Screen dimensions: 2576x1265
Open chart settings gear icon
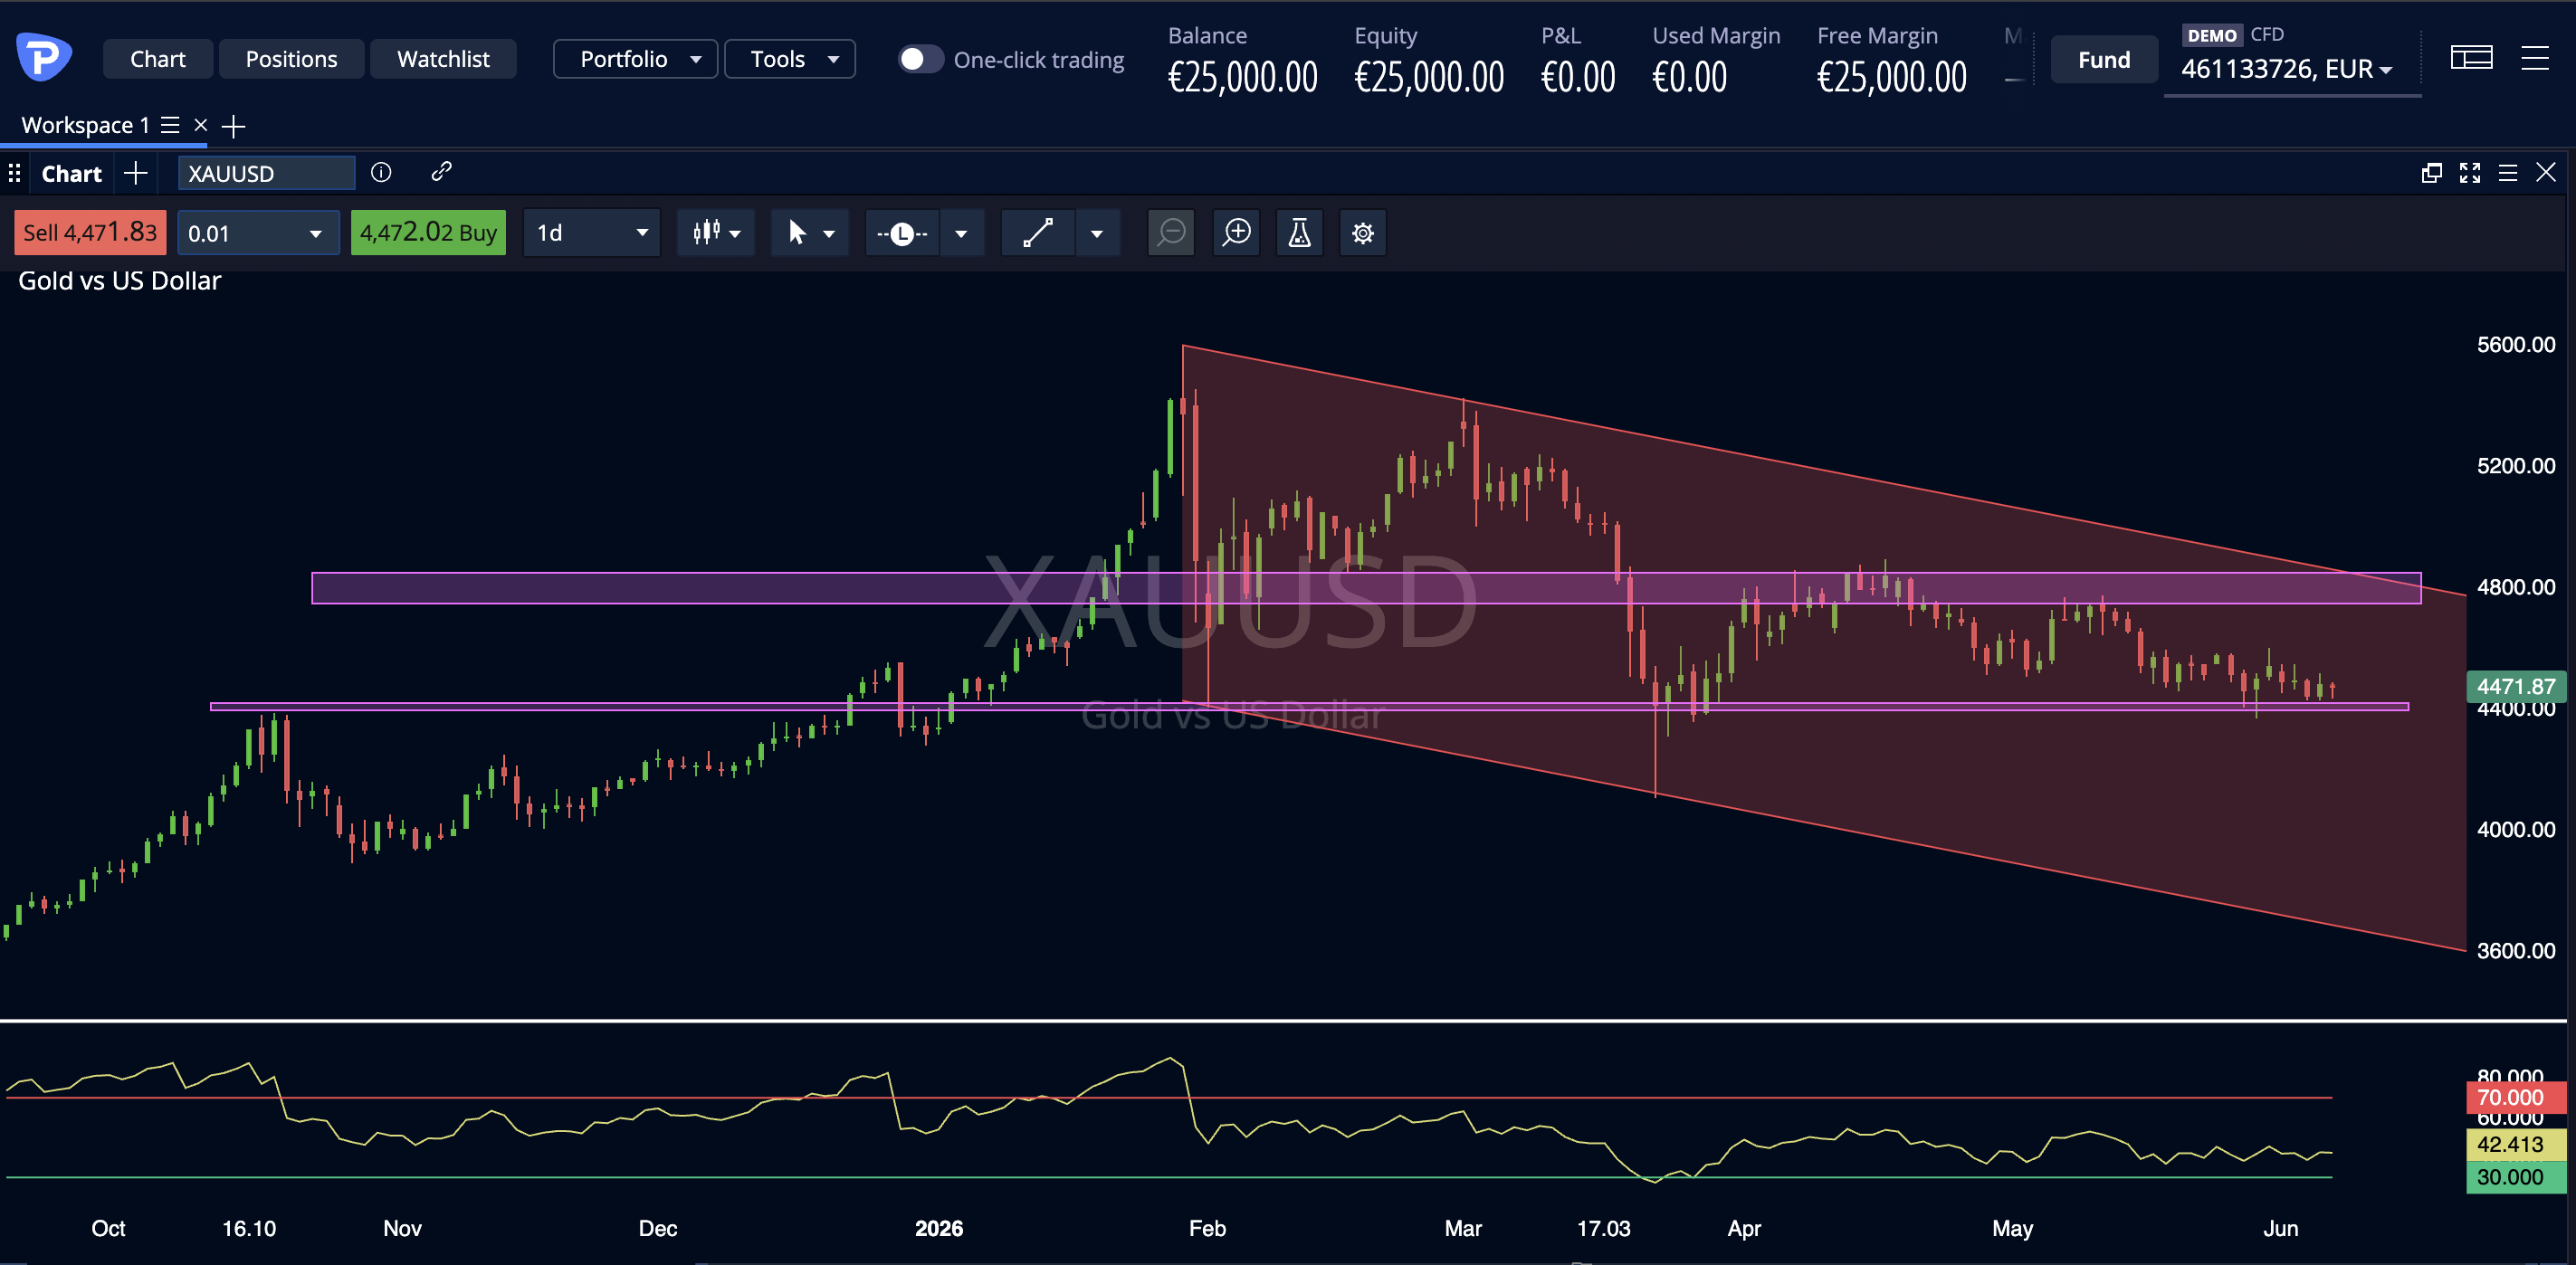point(1362,233)
